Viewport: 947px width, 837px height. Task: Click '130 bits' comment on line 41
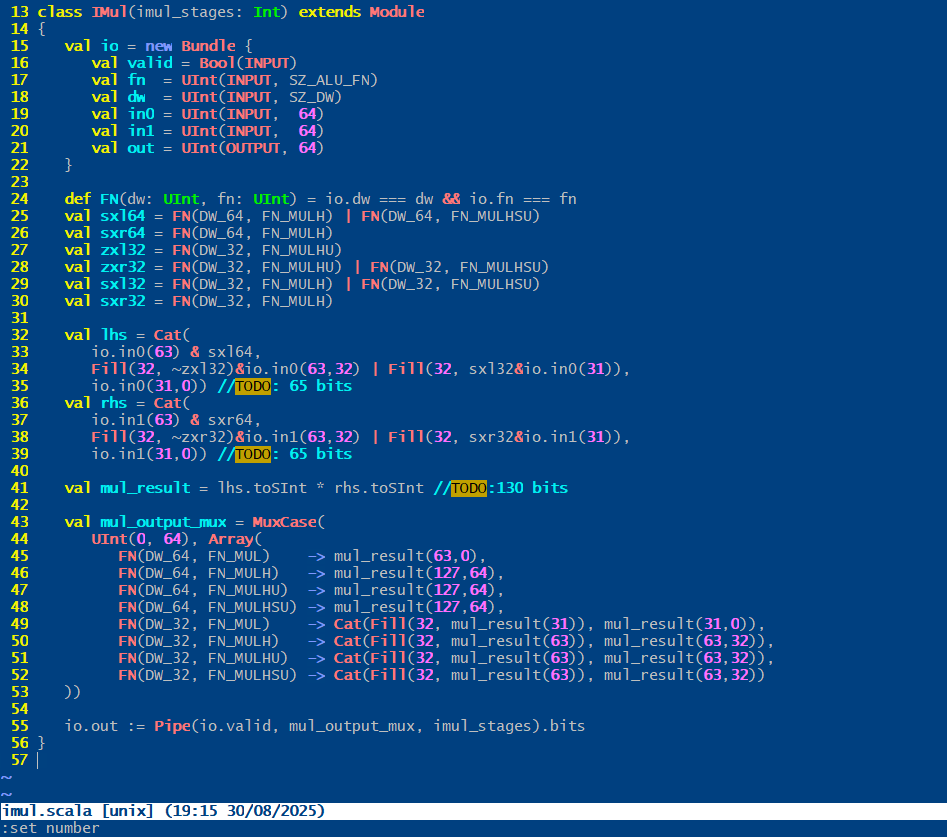pyautogui.click(x=532, y=487)
